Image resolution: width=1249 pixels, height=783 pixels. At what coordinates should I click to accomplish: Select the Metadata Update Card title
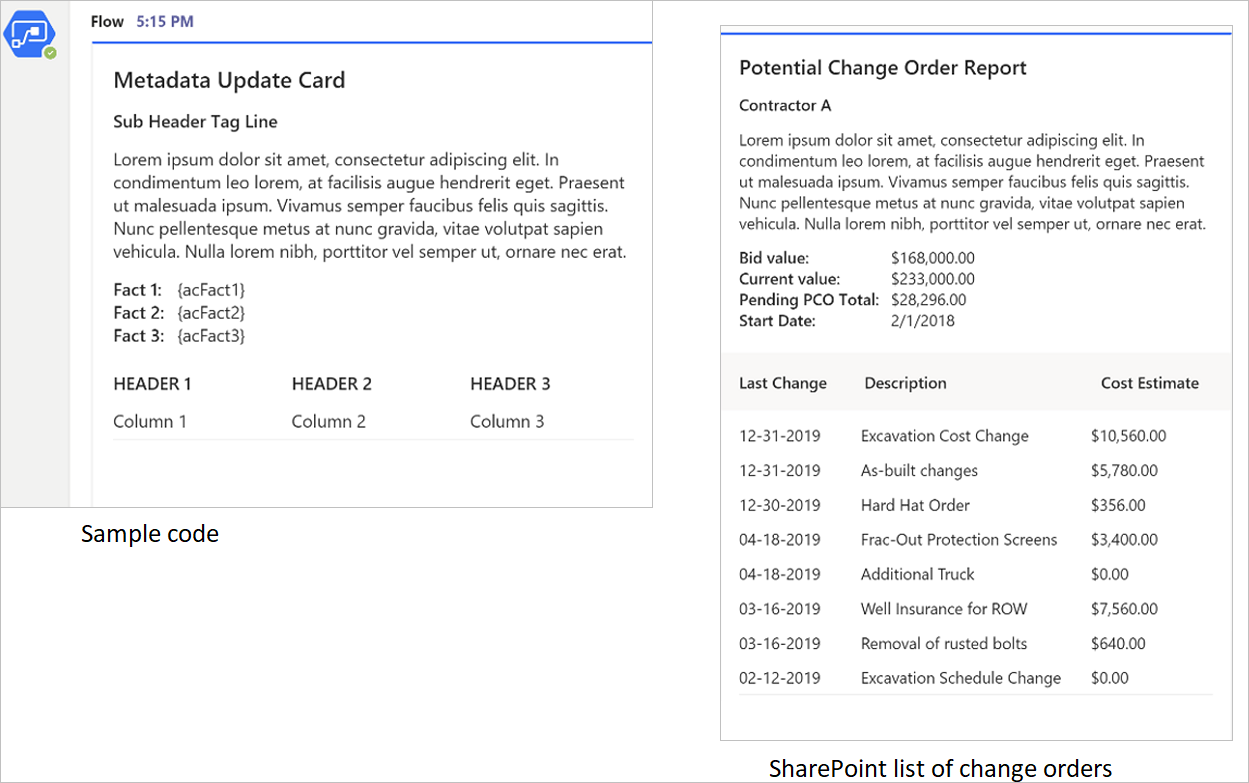[229, 81]
